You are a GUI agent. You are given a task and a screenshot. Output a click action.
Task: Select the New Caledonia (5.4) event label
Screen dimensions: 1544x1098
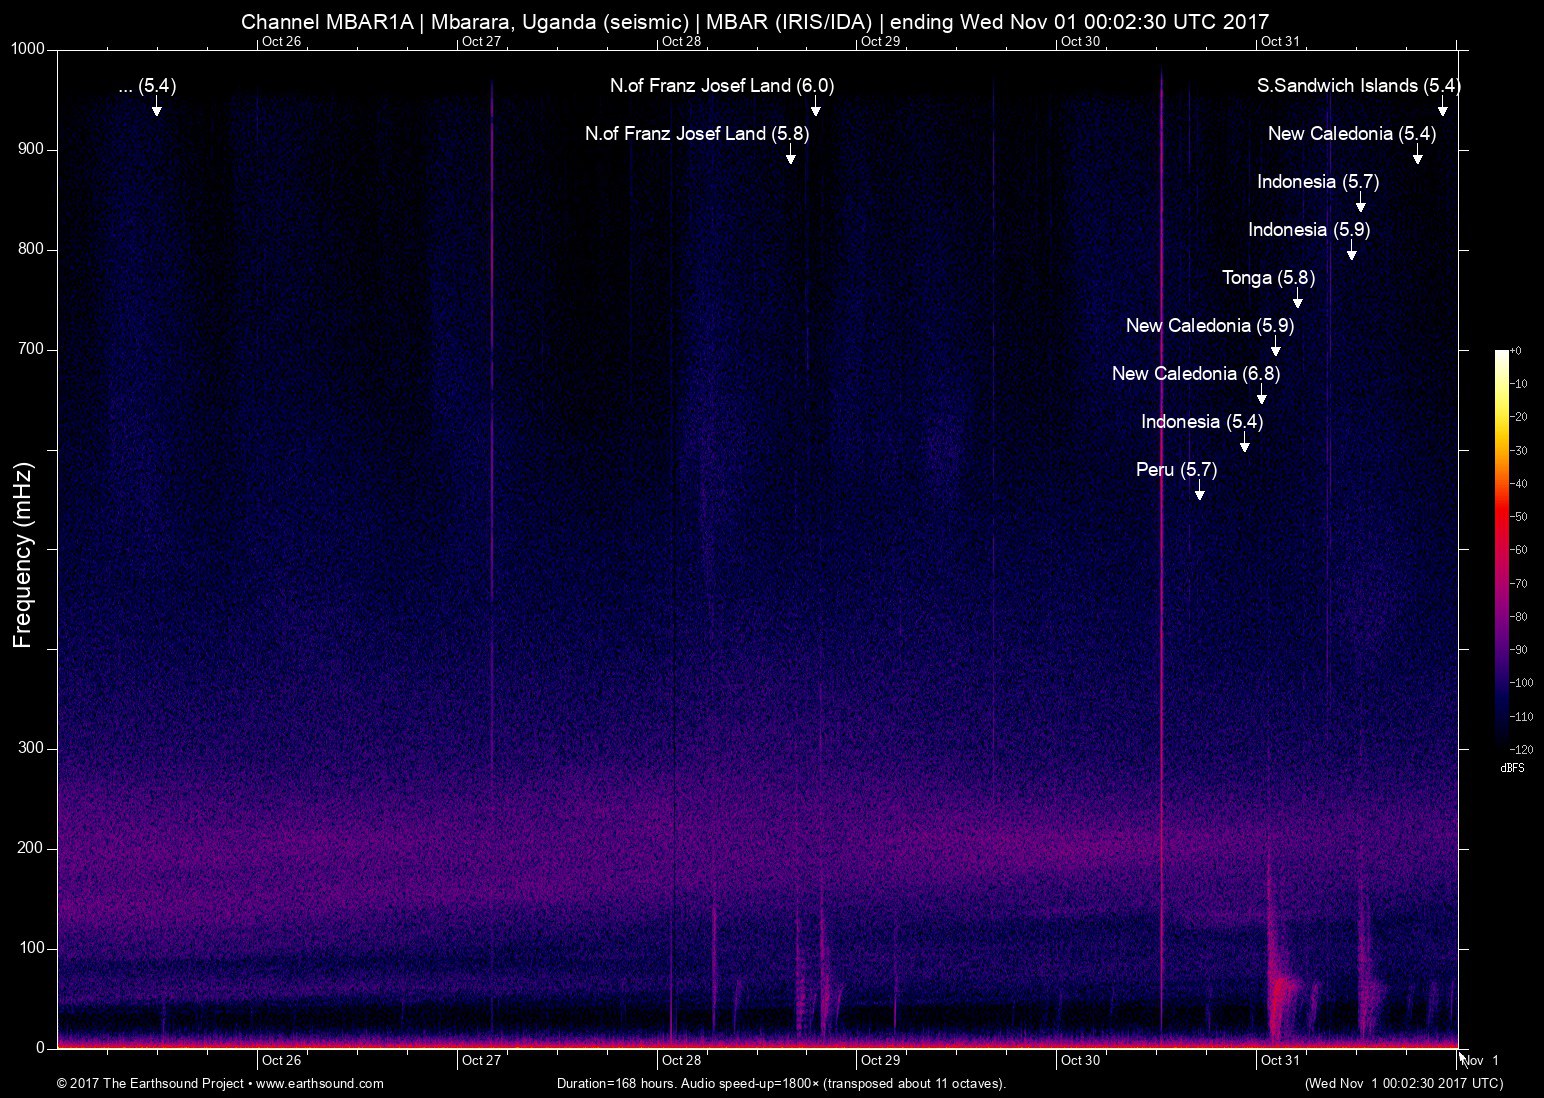click(x=1351, y=134)
